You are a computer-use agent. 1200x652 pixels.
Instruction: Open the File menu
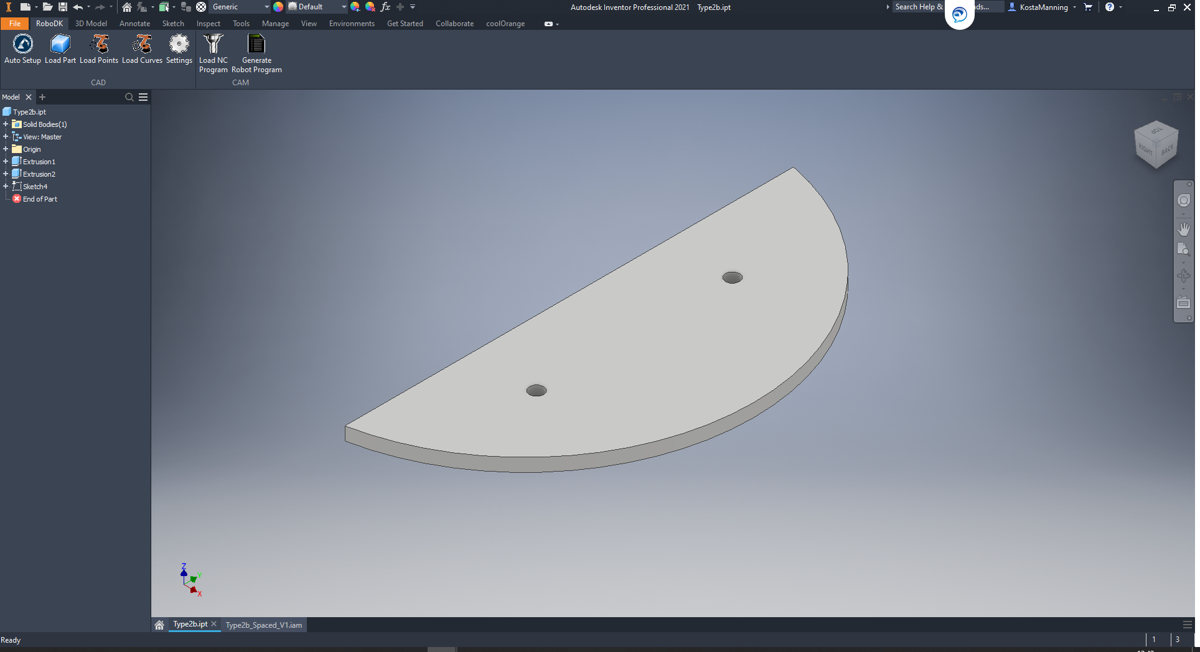click(x=15, y=23)
